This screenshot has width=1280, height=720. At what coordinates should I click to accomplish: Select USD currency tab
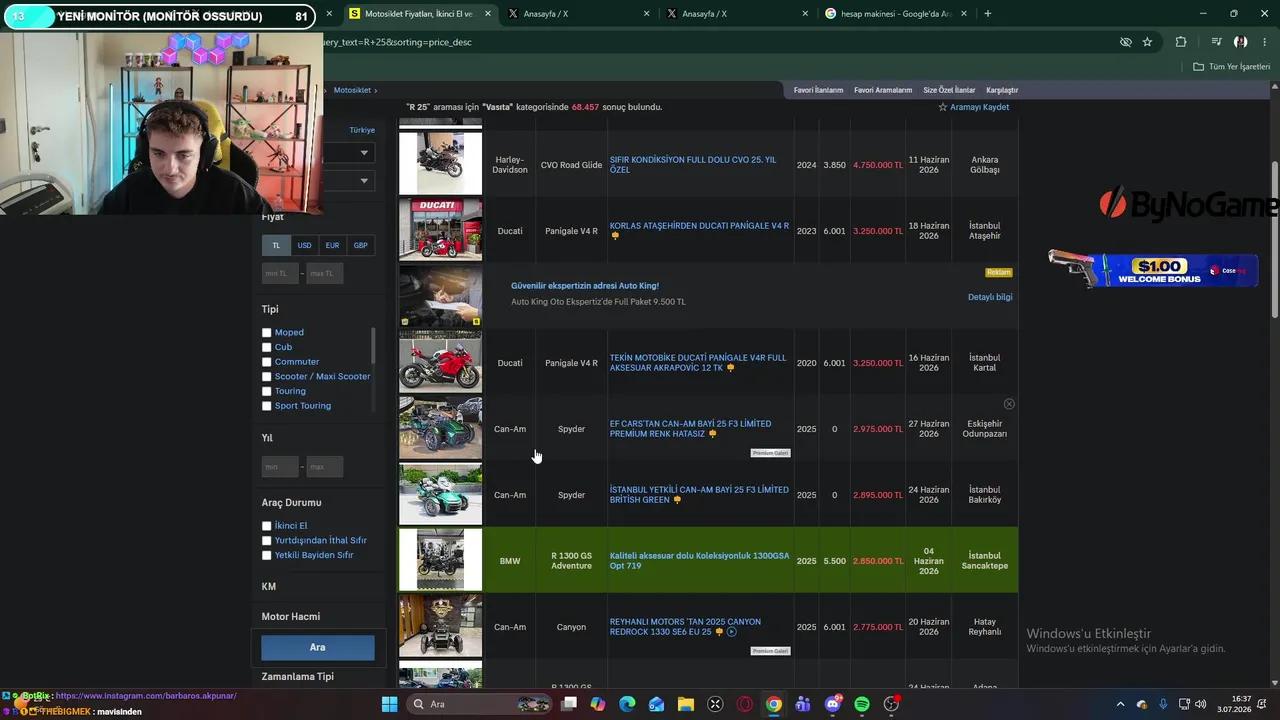304,245
